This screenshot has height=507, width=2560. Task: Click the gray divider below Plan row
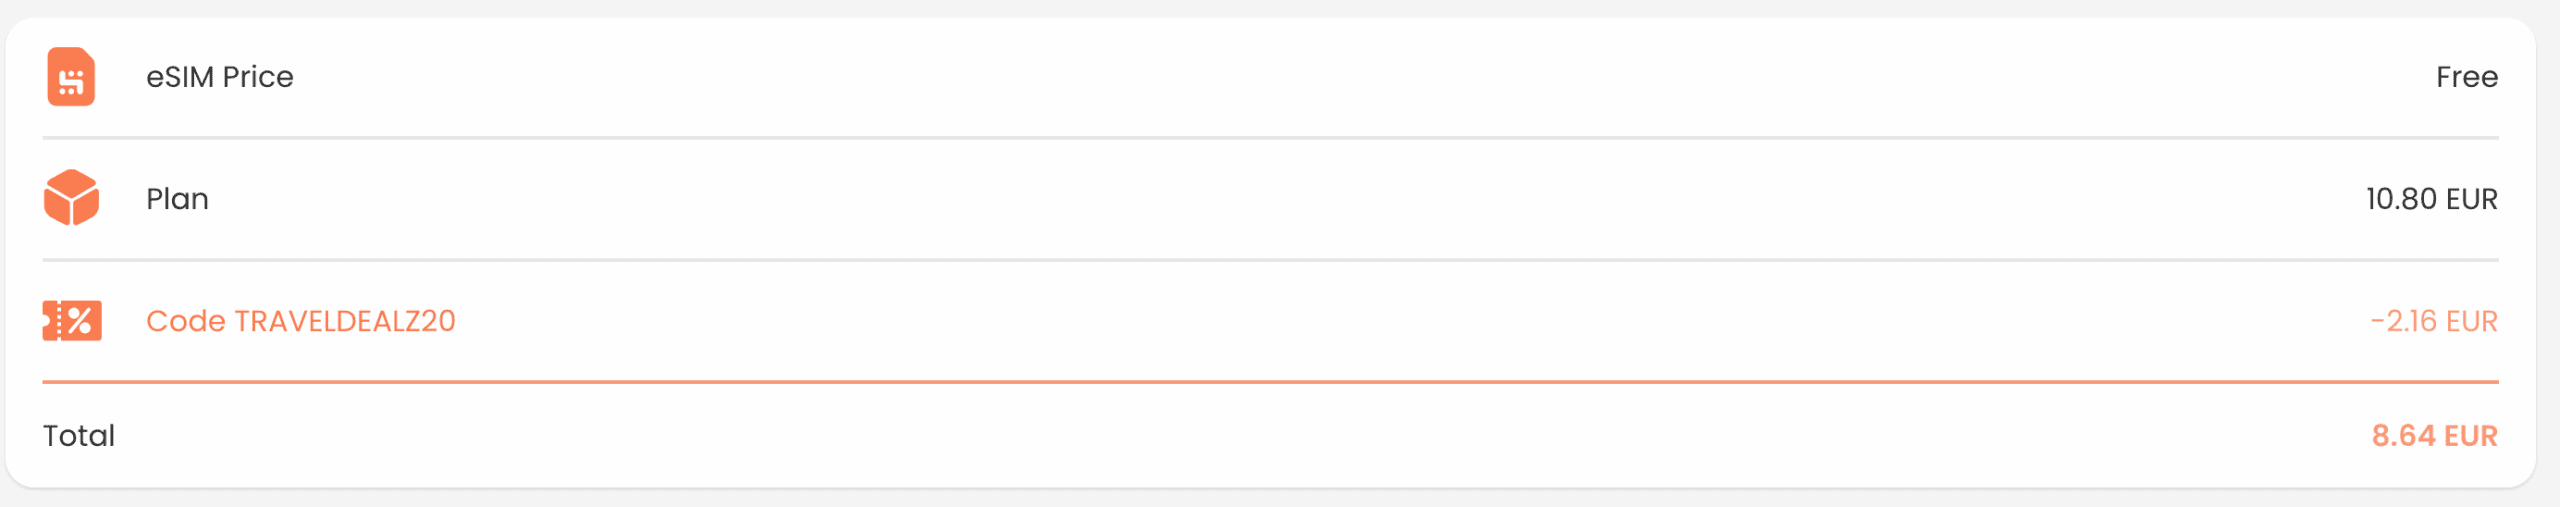coord(1270,260)
